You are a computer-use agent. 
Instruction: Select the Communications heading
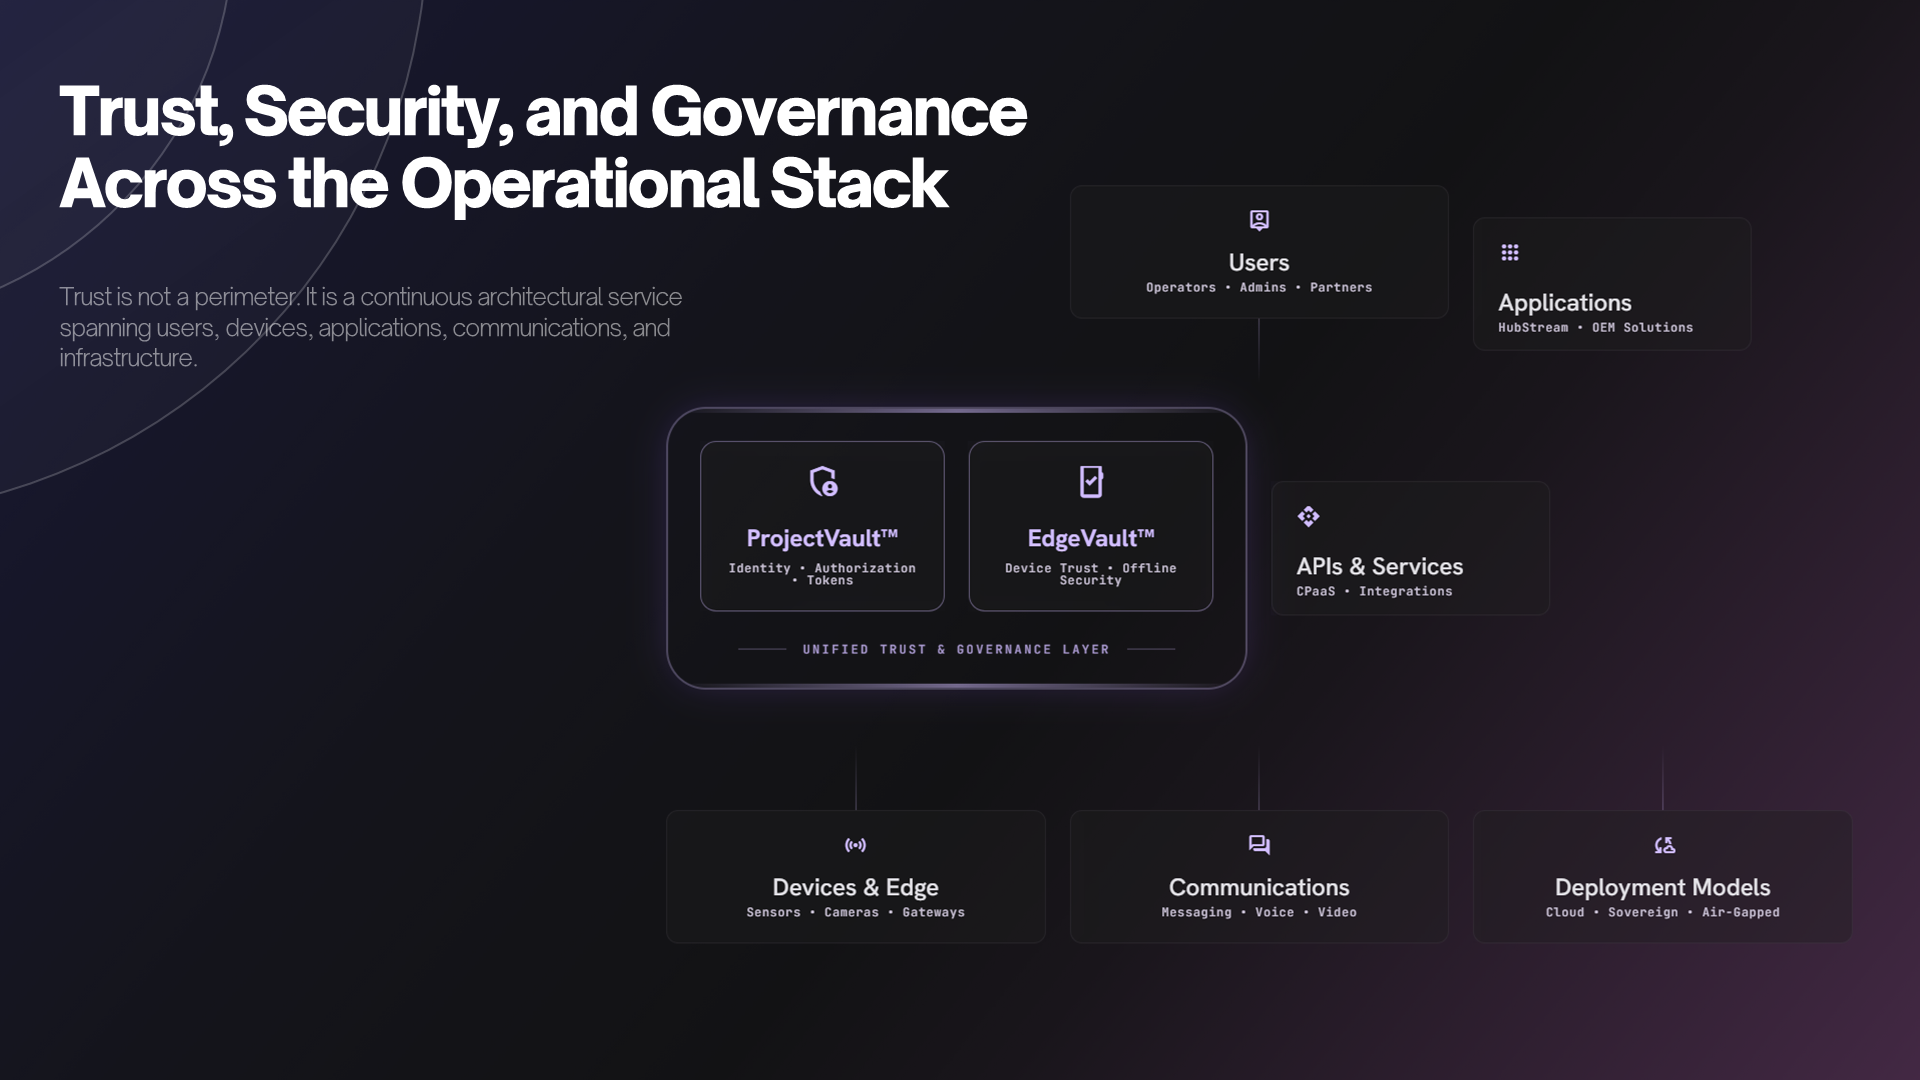(1259, 888)
